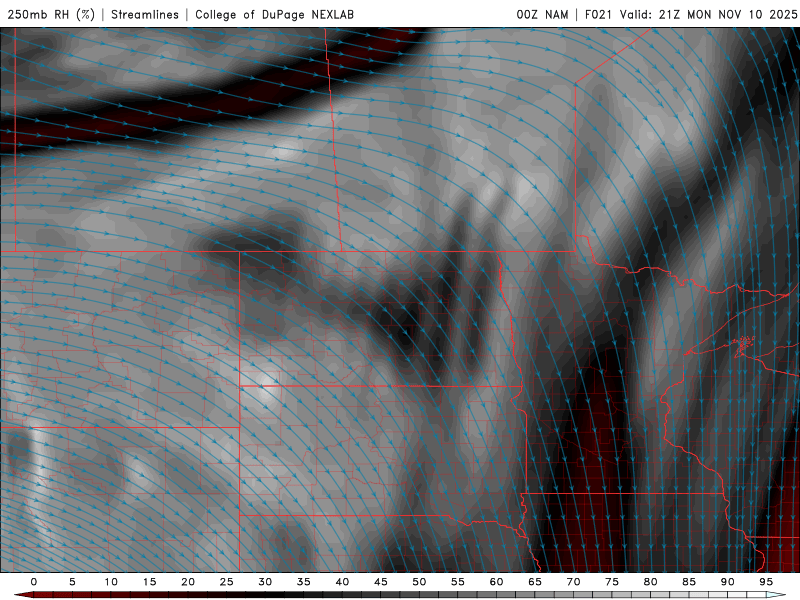This screenshot has width=800, height=600.
Task: Click the 75 value on color scale
Action: click(x=612, y=582)
